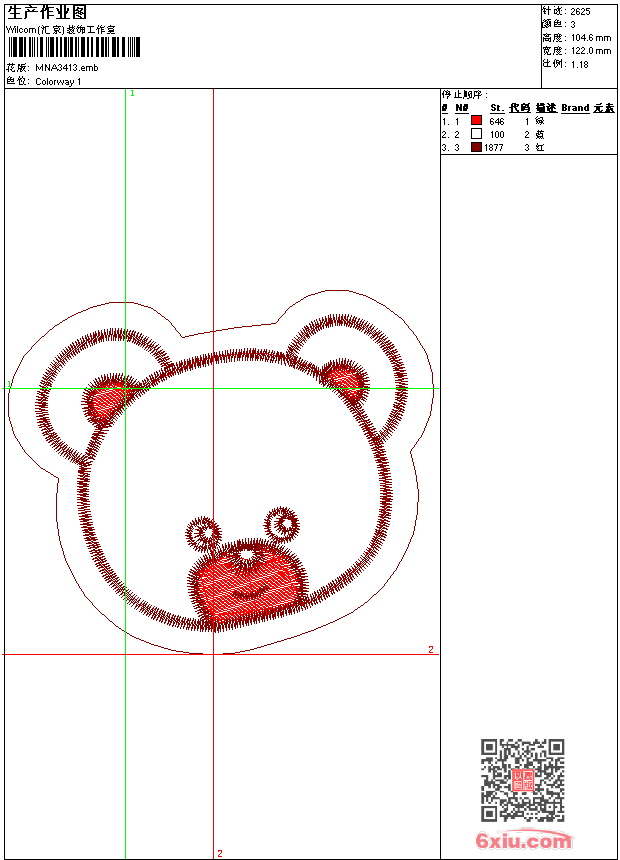Click the stitch count value 2625

pyautogui.click(x=580, y=11)
